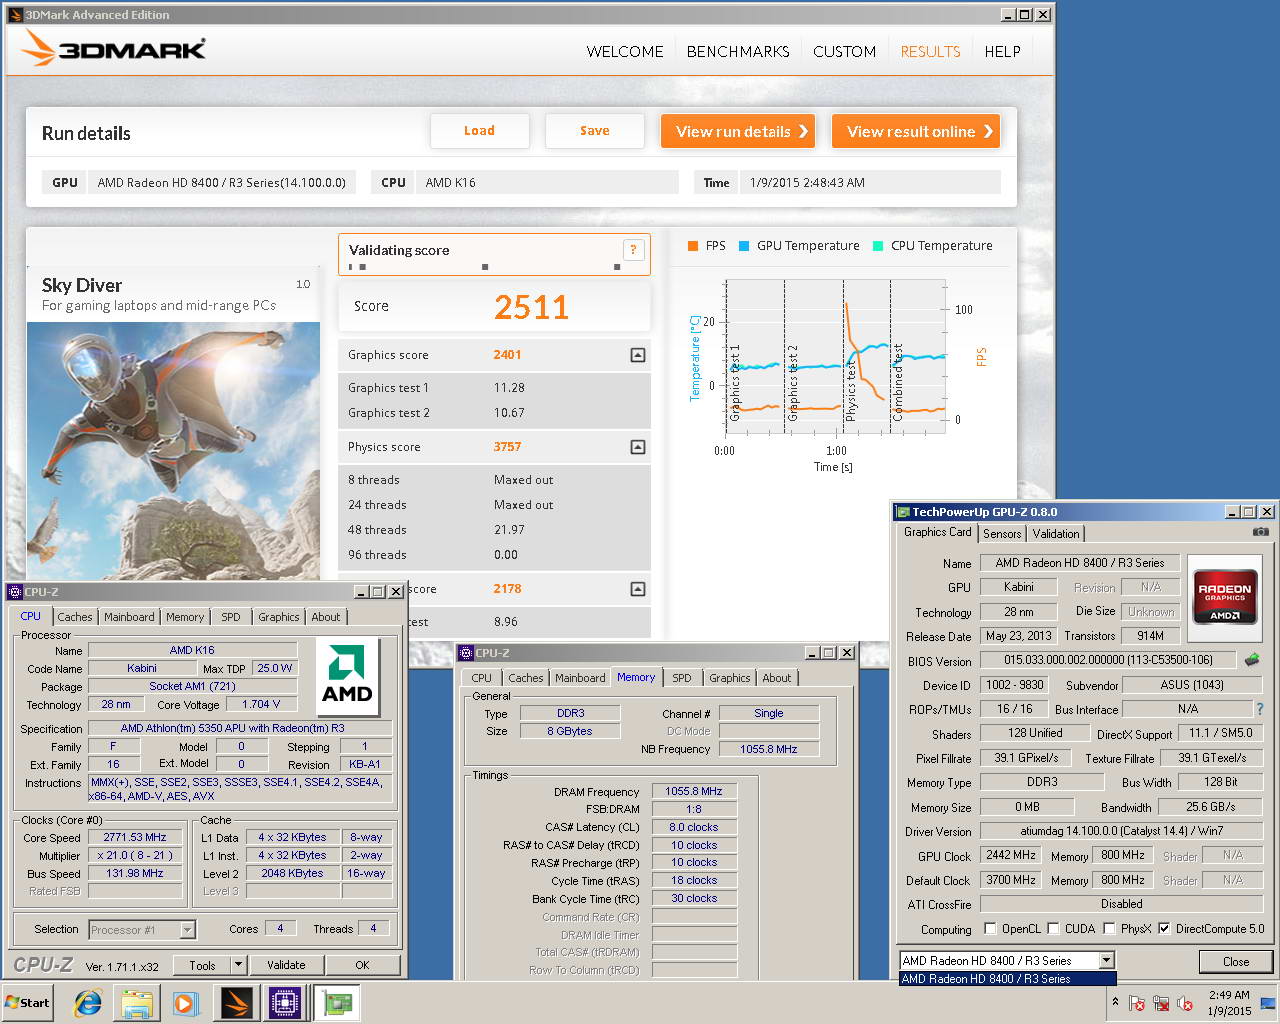Click the Validate button in CPU-Z
1280x1024 pixels.
286,965
